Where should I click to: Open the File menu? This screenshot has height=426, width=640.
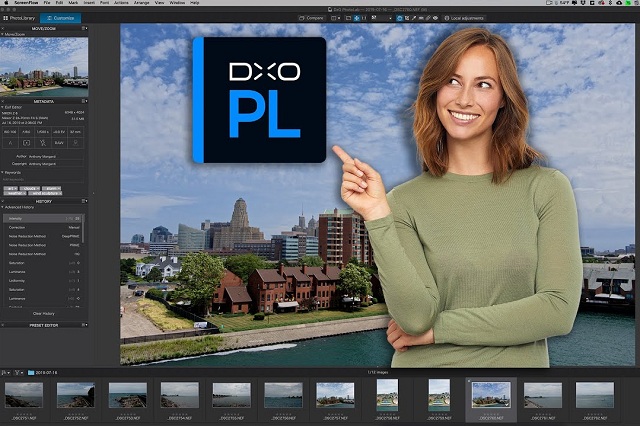click(x=47, y=2)
